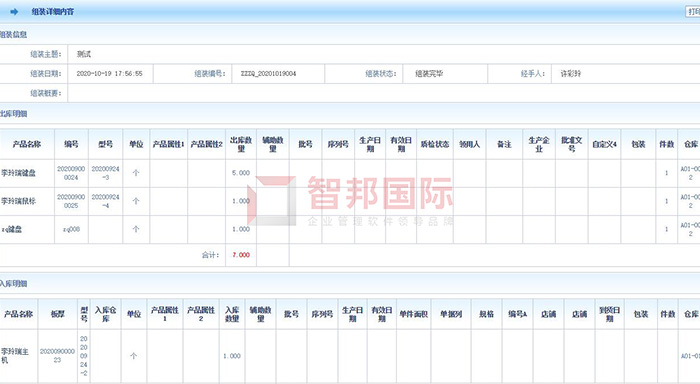The width and height of the screenshot is (700, 384).
Task: Click the assembly number ZZZQ_20201019004
Action: pyautogui.click(x=268, y=74)
